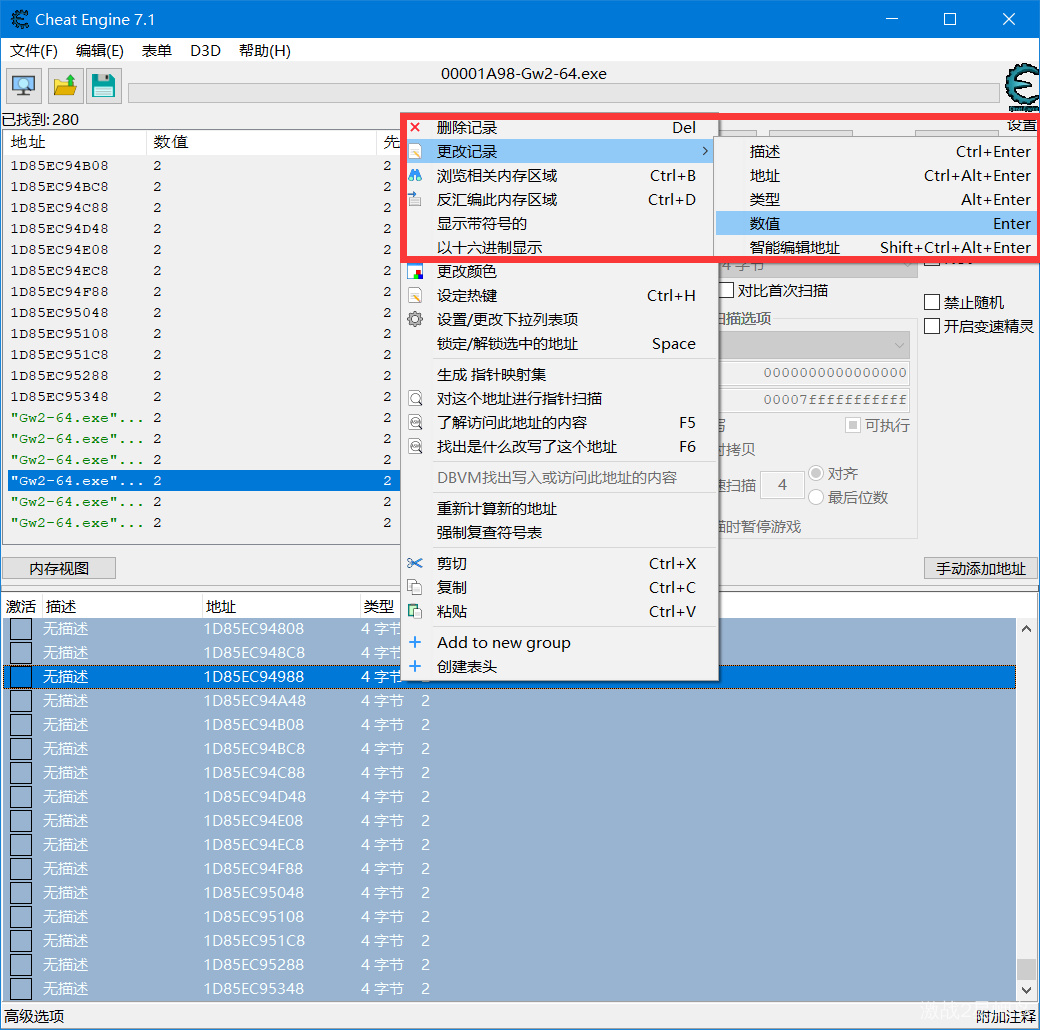Activate the checkbox for address 1D85EC94A48
This screenshot has height=1030, width=1040.
(21, 700)
